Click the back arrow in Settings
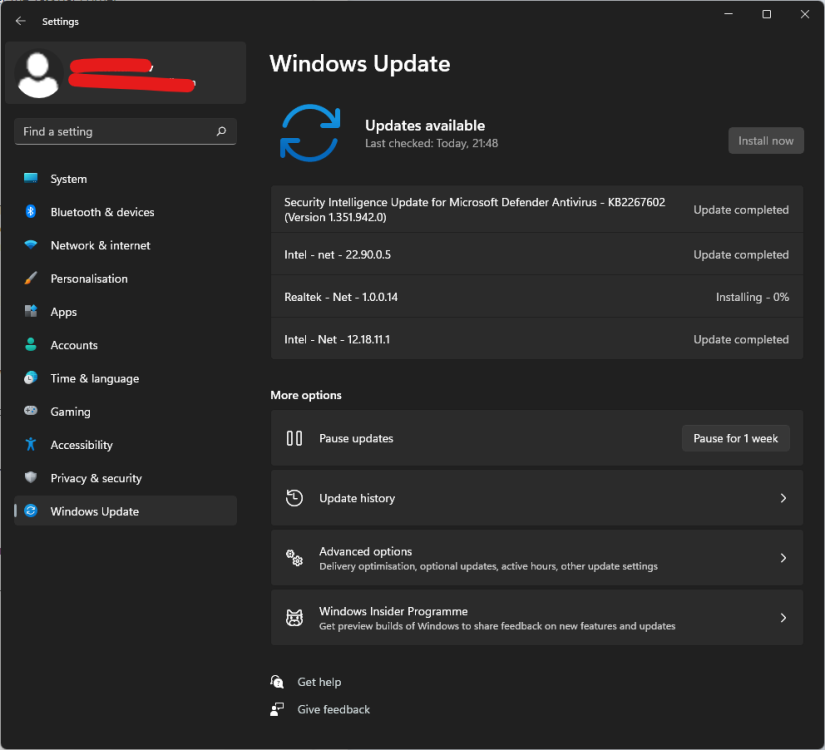Viewport: 825px width, 750px height. [21, 21]
